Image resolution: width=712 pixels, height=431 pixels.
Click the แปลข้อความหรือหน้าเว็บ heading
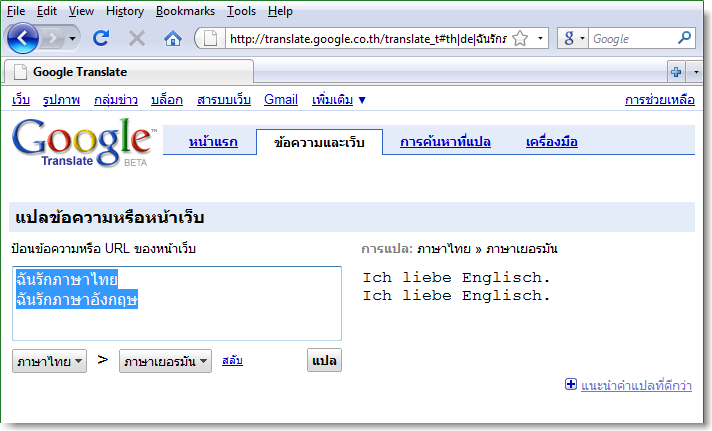[109, 218]
